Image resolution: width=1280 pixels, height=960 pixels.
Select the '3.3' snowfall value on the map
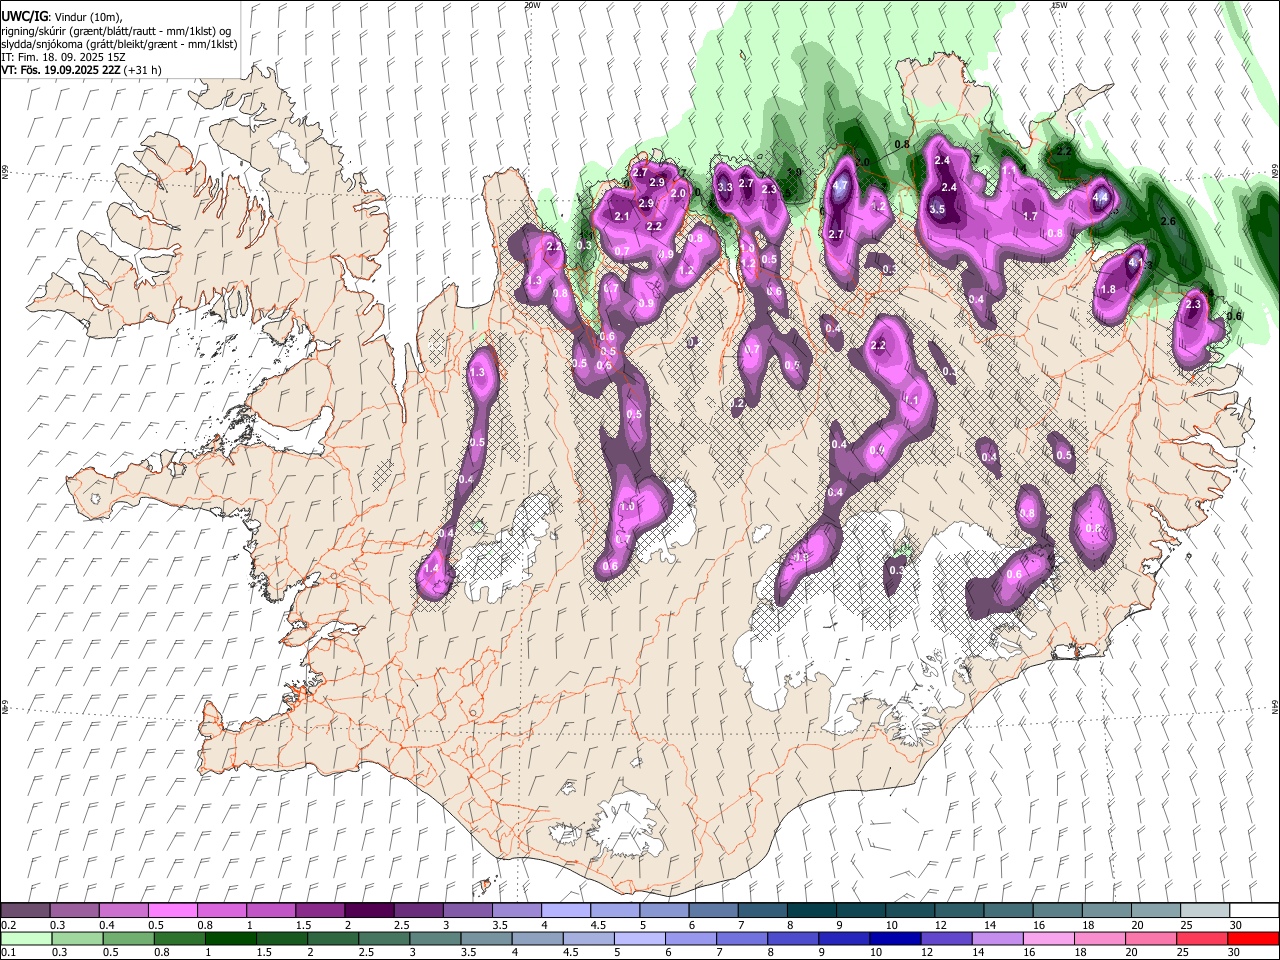tap(726, 187)
